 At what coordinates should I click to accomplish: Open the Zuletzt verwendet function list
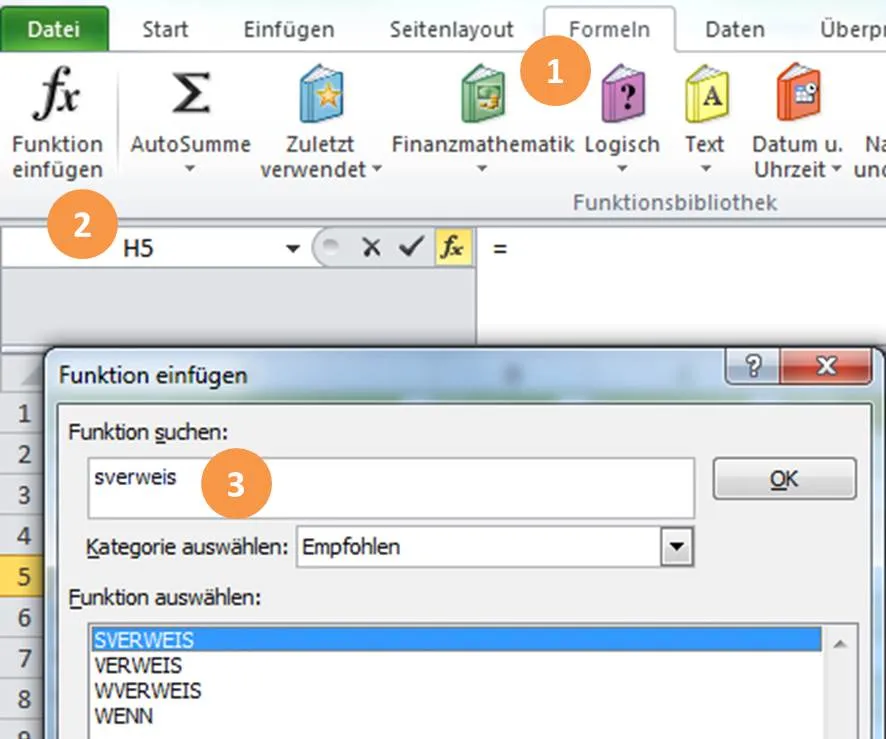(x=319, y=95)
